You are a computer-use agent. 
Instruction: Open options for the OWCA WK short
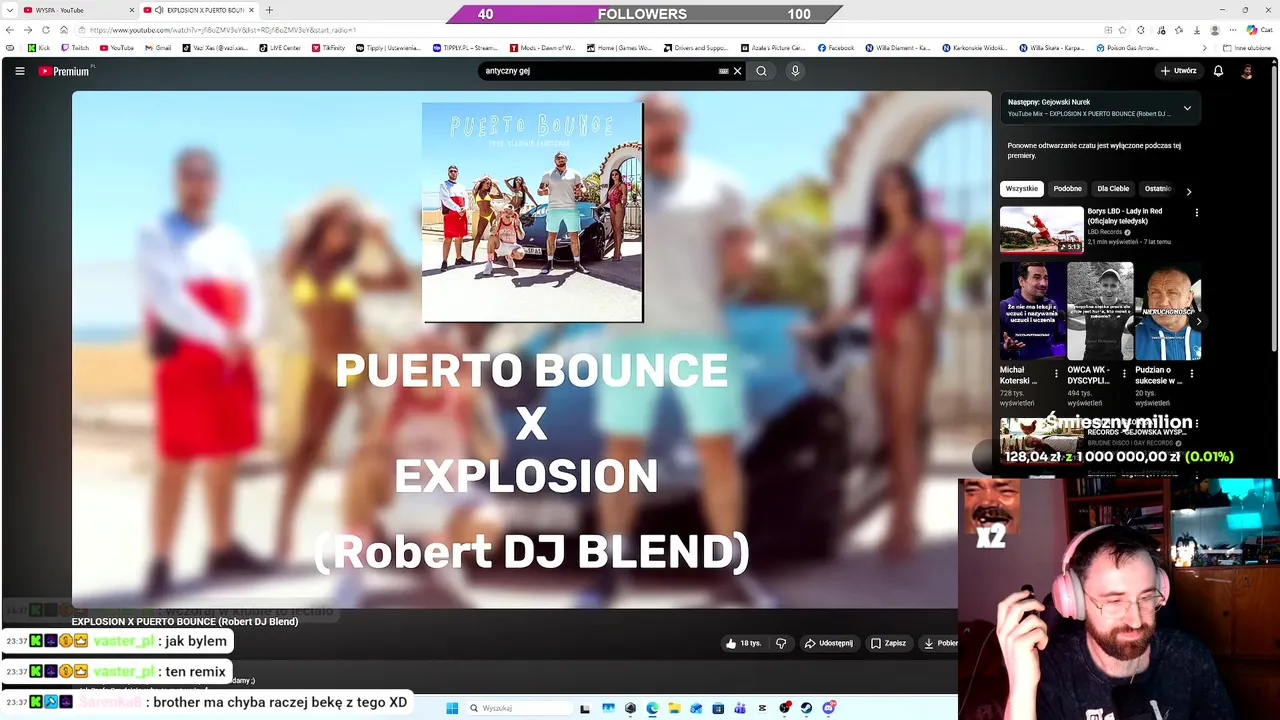tap(1124, 373)
